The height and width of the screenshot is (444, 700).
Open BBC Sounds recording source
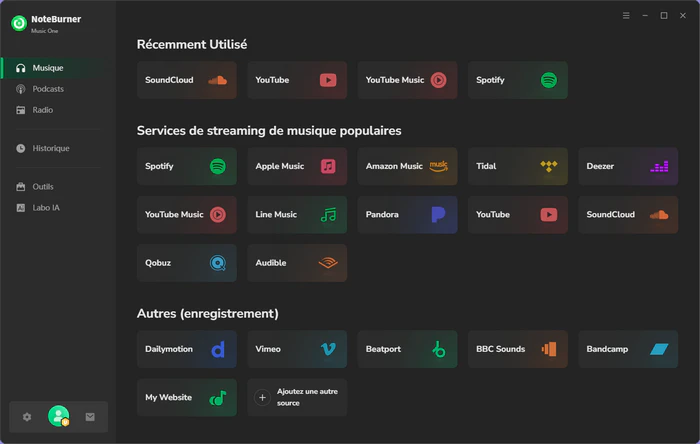click(517, 349)
